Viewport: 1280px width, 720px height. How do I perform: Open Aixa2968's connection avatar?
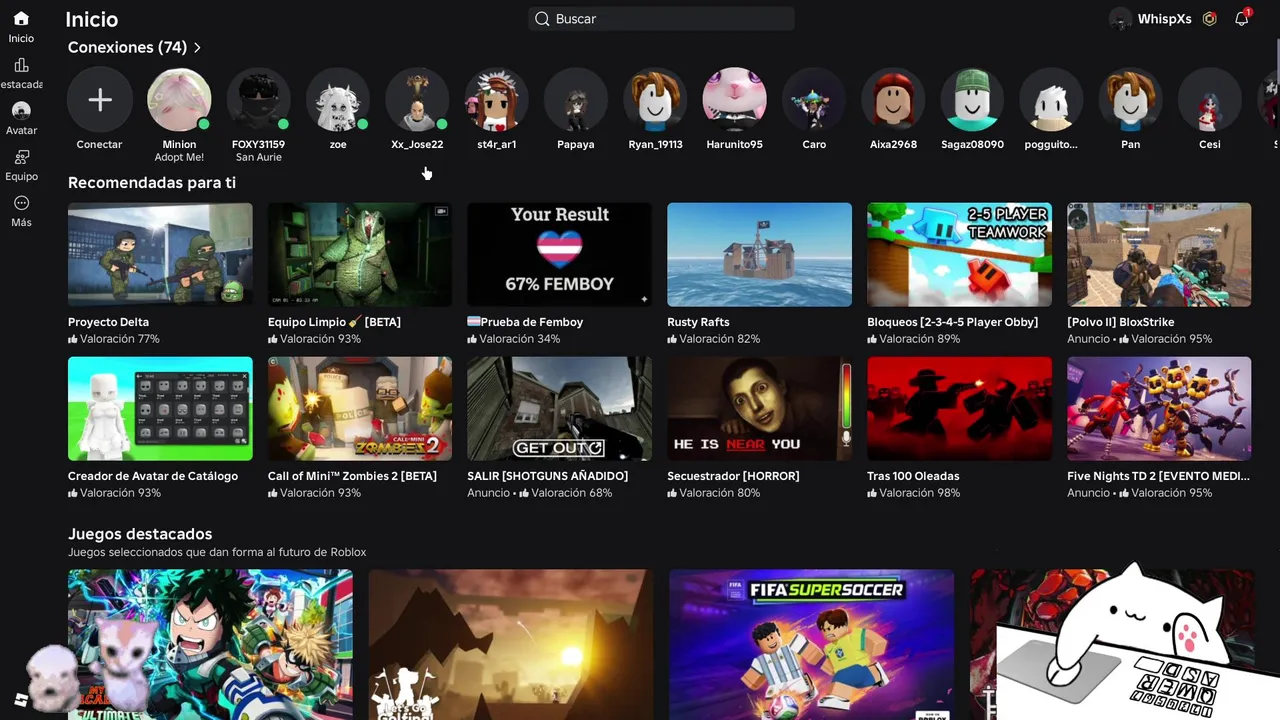pos(893,100)
